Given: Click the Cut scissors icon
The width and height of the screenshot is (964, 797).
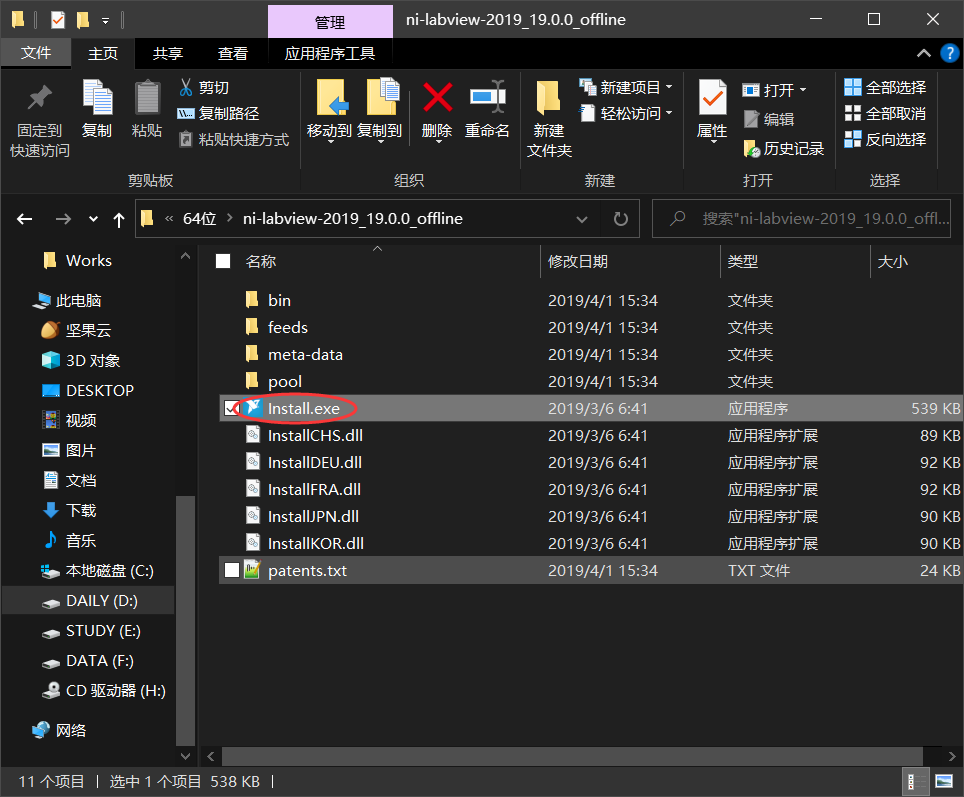Looking at the screenshot, I should [186, 87].
